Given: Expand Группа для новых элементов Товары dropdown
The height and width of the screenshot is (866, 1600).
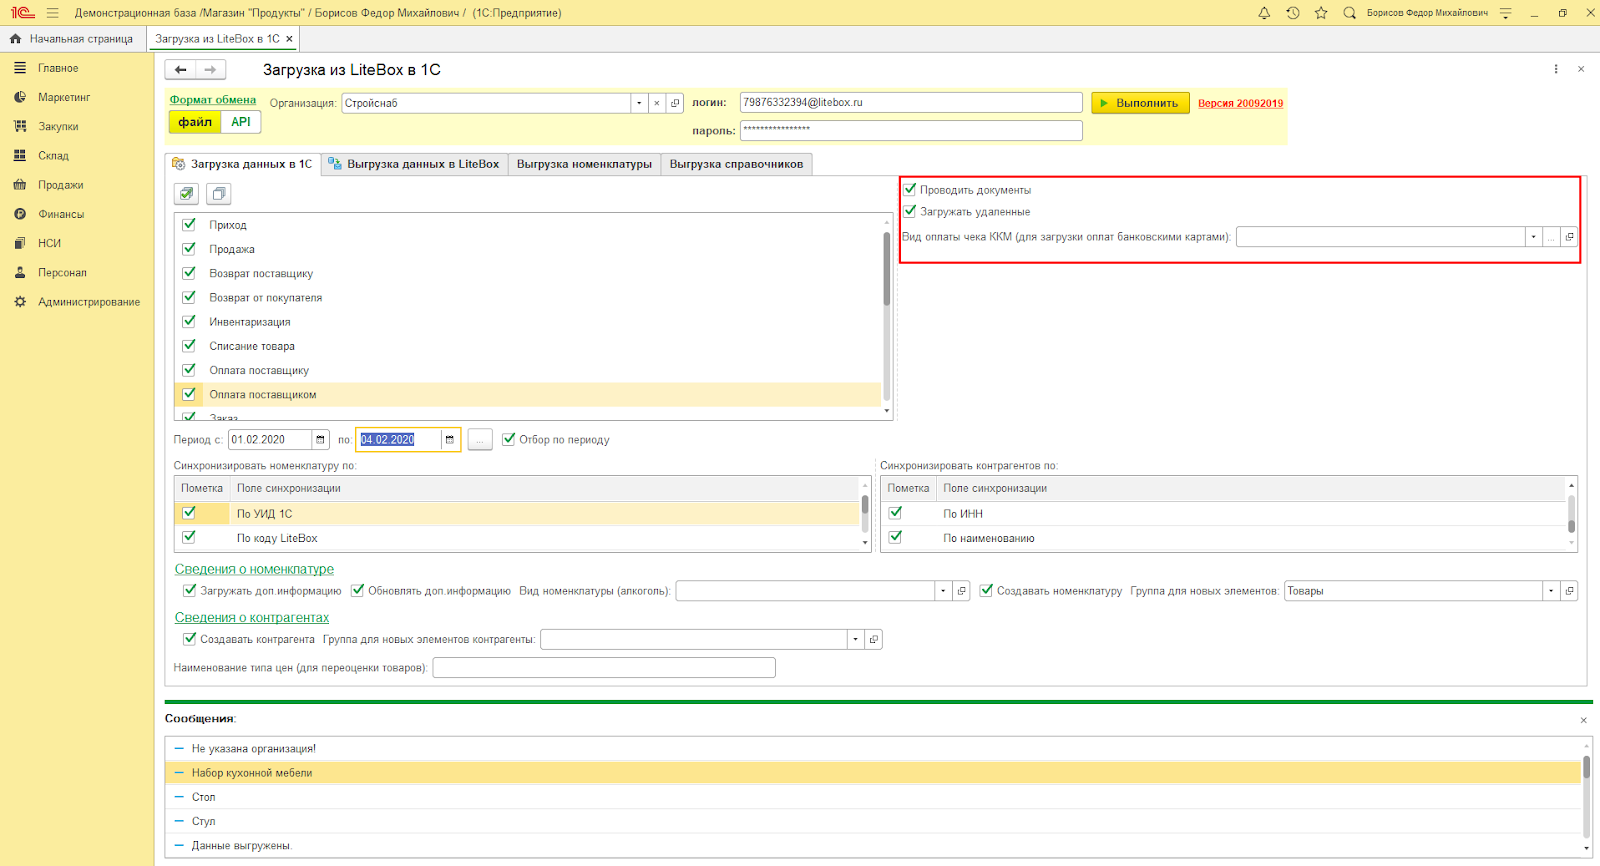Looking at the screenshot, I should [1551, 591].
